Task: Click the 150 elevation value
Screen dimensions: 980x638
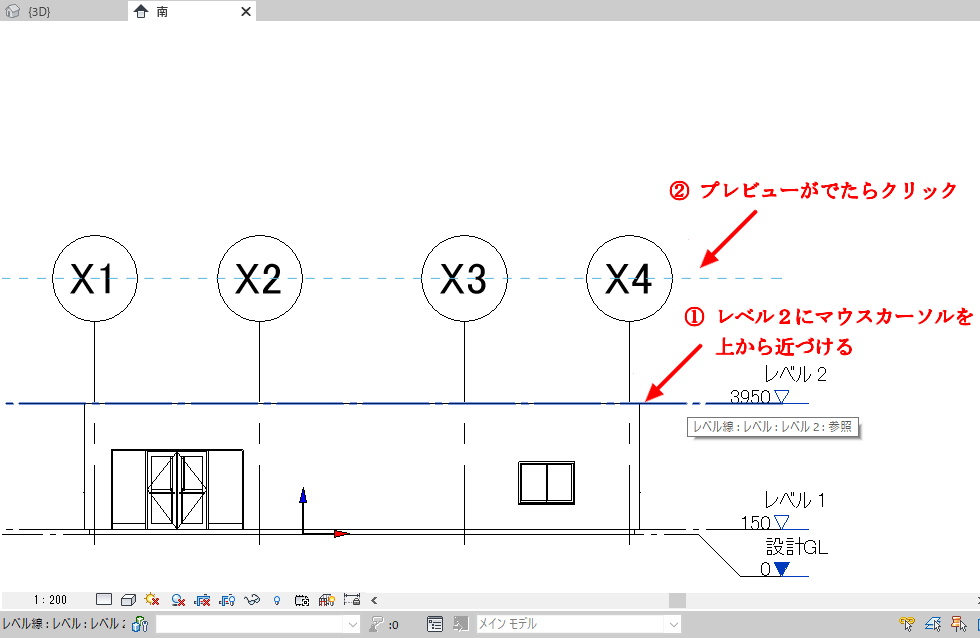Action: click(756, 522)
